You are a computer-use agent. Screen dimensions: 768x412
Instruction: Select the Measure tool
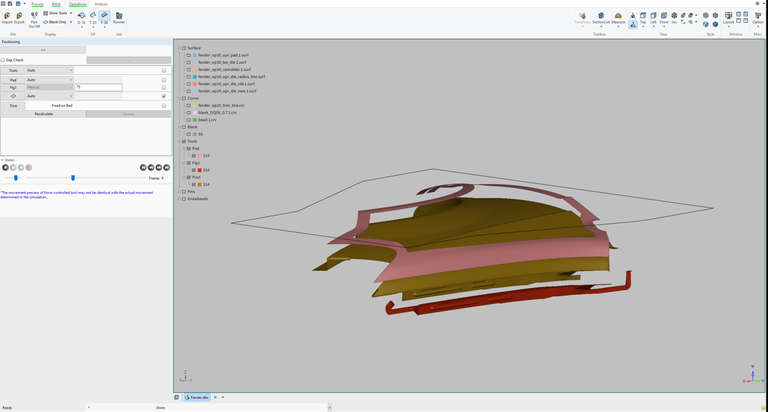click(618, 16)
